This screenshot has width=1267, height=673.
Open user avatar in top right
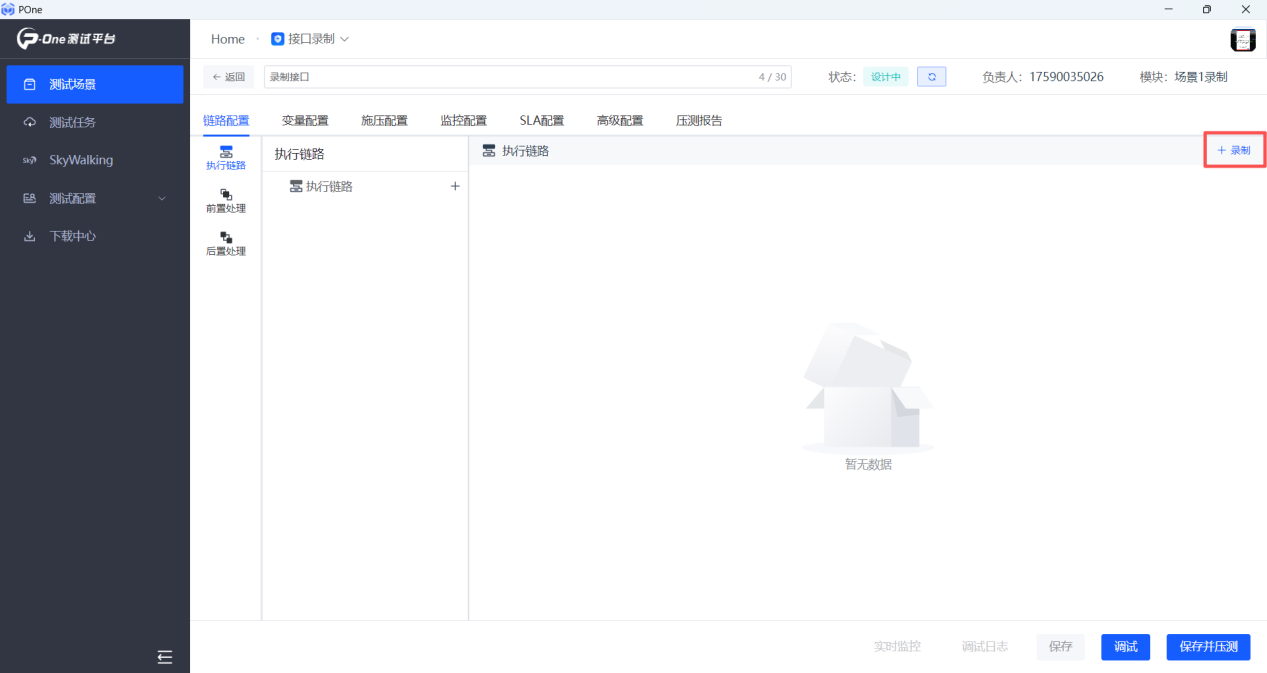(x=1243, y=40)
